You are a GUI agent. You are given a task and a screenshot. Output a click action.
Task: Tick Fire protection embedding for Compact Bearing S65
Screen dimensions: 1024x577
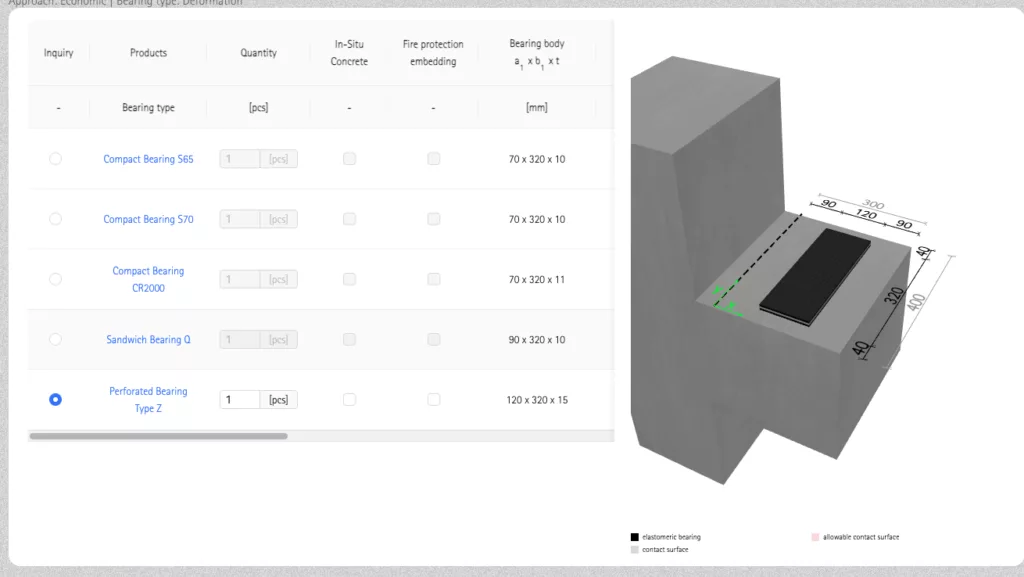click(434, 159)
